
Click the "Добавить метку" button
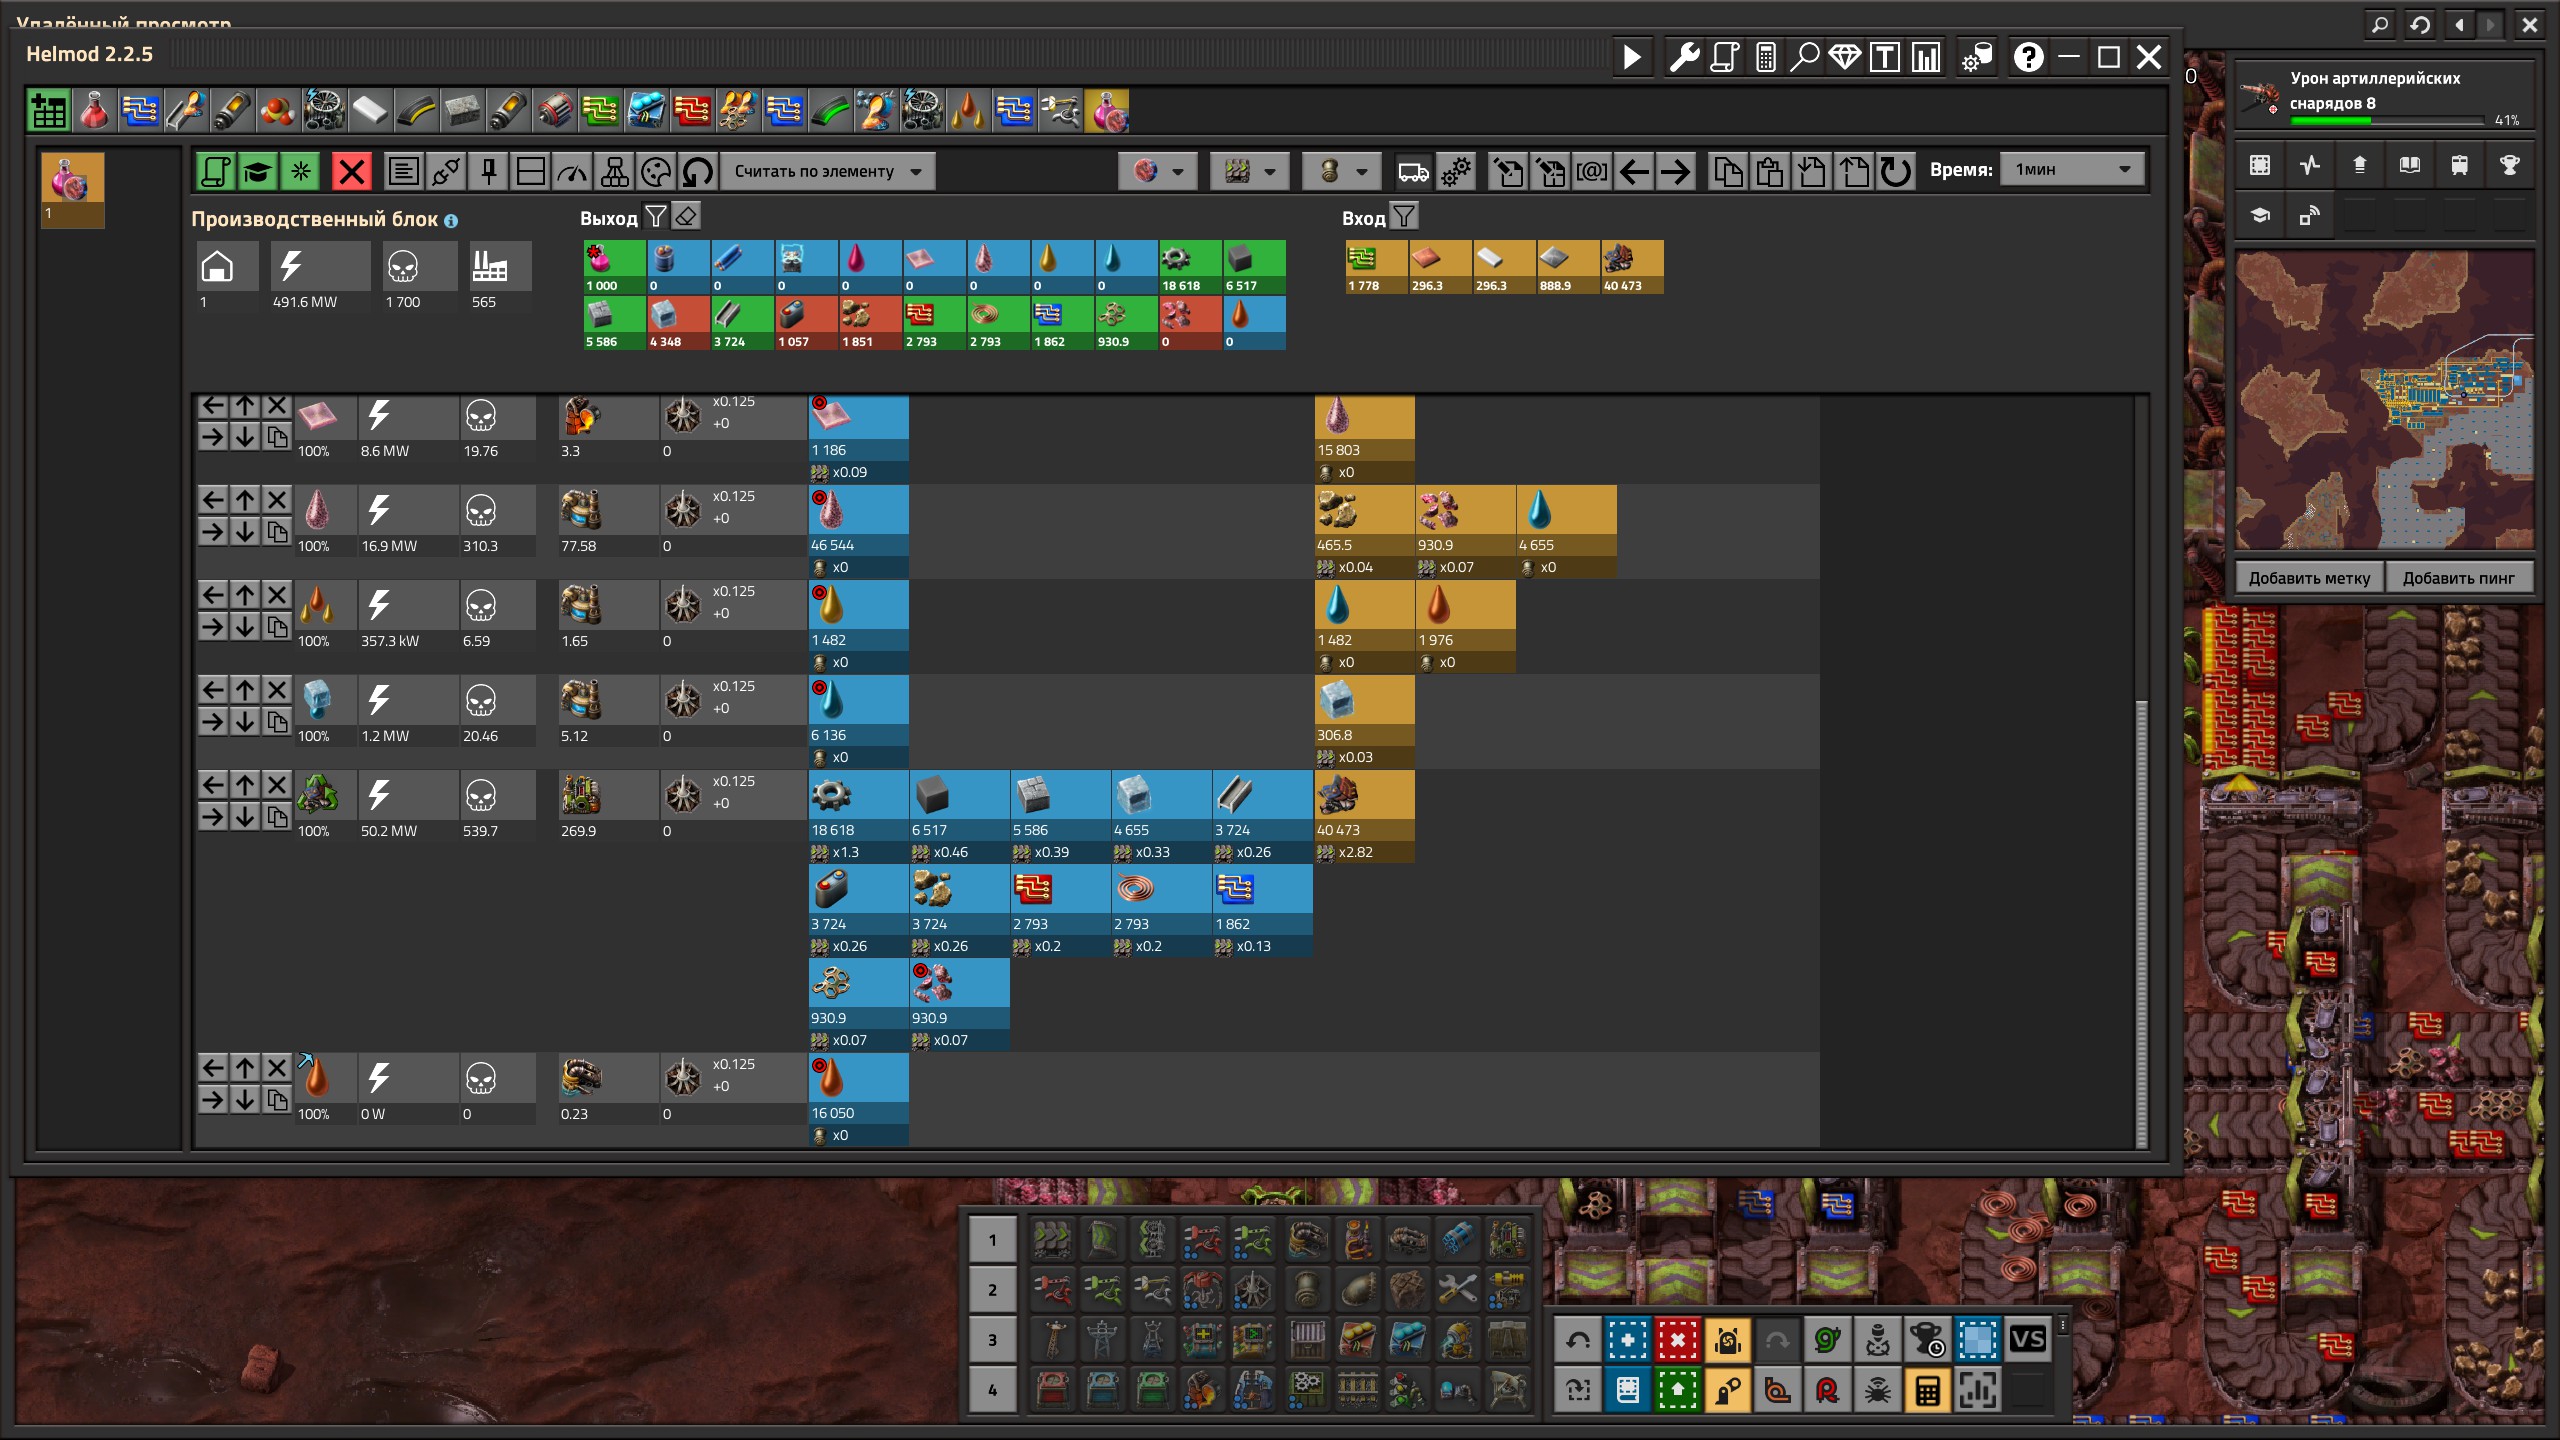tap(2309, 578)
